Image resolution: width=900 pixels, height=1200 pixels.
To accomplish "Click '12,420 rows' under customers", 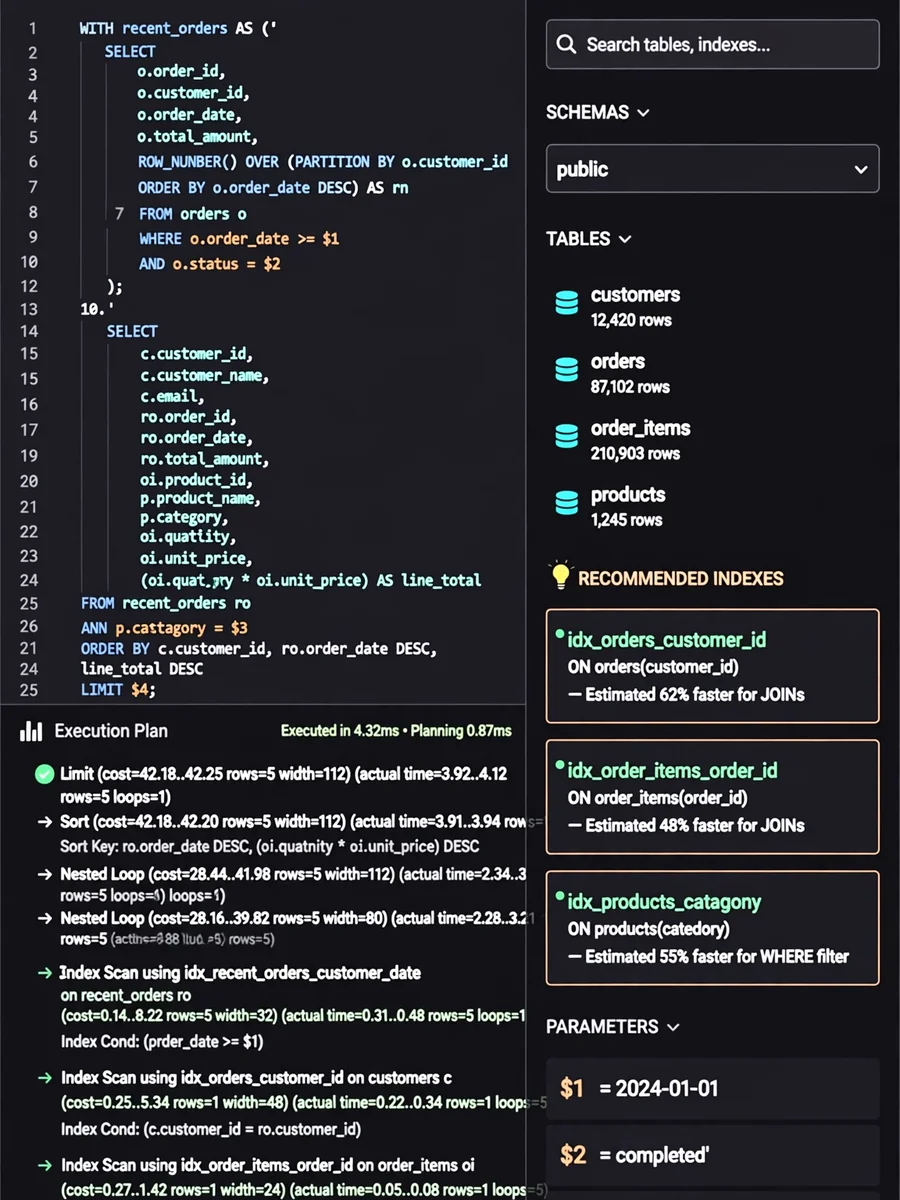I will tap(631, 320).
